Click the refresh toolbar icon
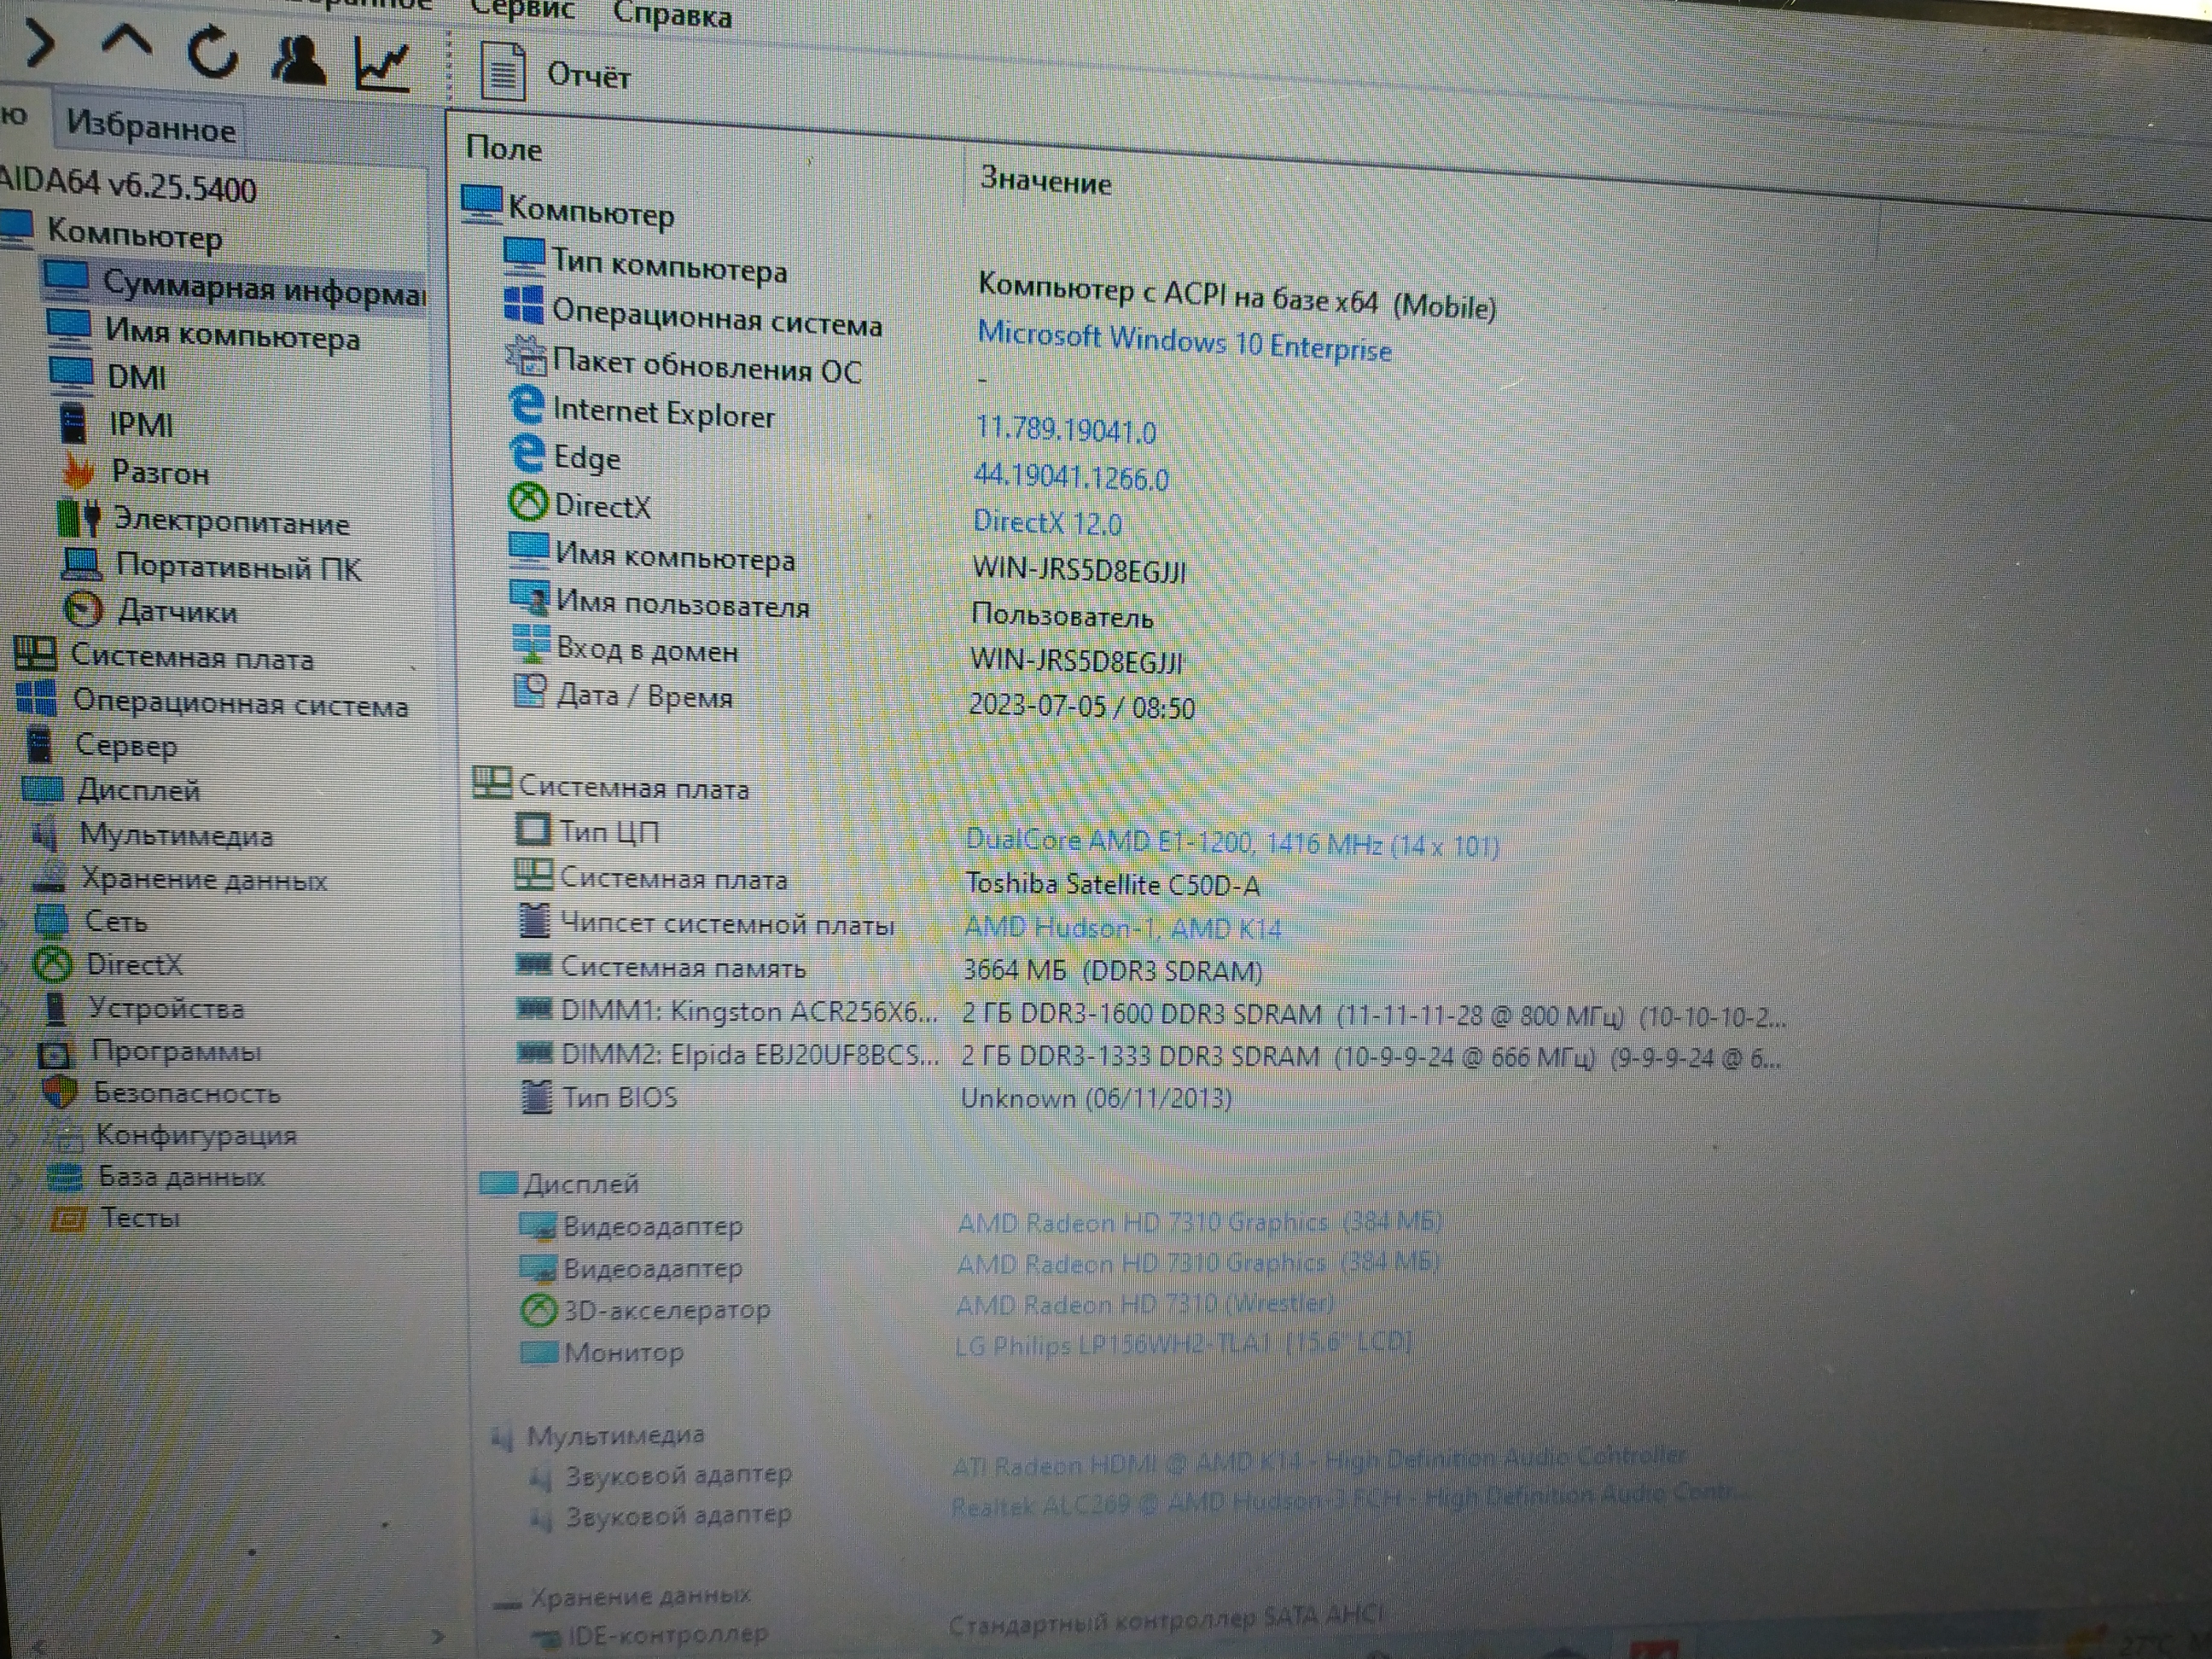Screen dimensions: 2212x1659 pyautogui.click(x=212, y=52)
